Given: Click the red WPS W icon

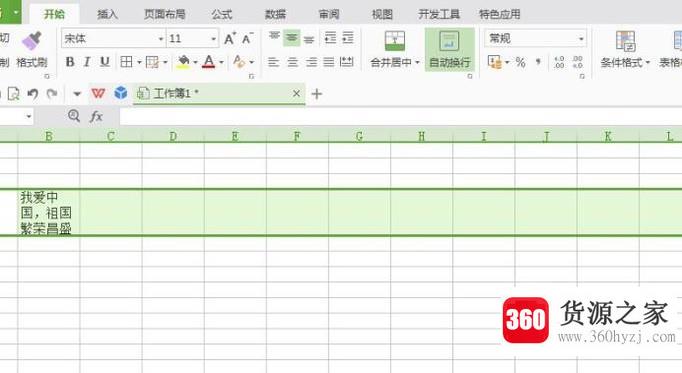Looking at the screenshot, I should [x=98, y=93].
